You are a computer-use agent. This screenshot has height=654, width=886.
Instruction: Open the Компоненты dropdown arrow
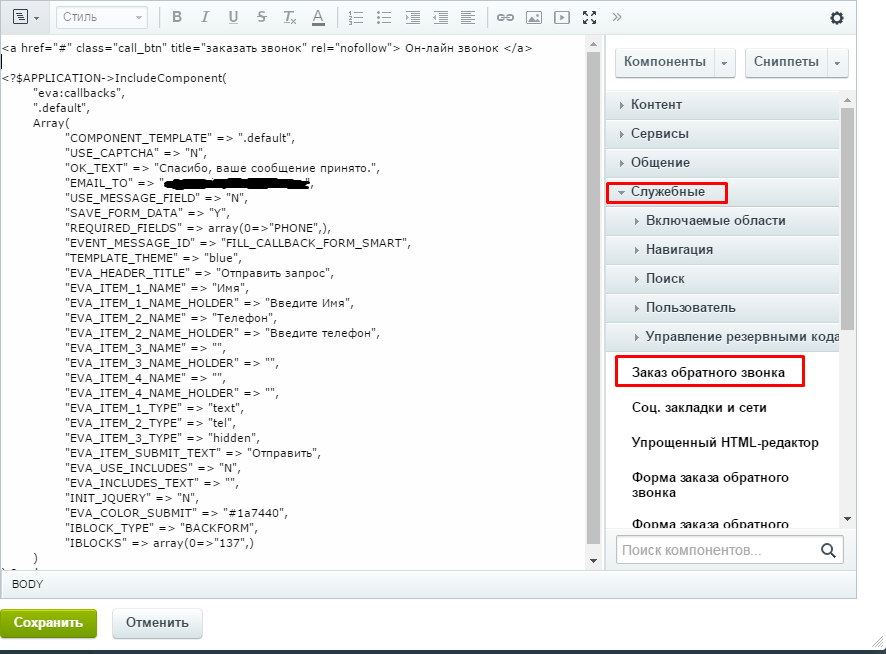pos(724,62)
